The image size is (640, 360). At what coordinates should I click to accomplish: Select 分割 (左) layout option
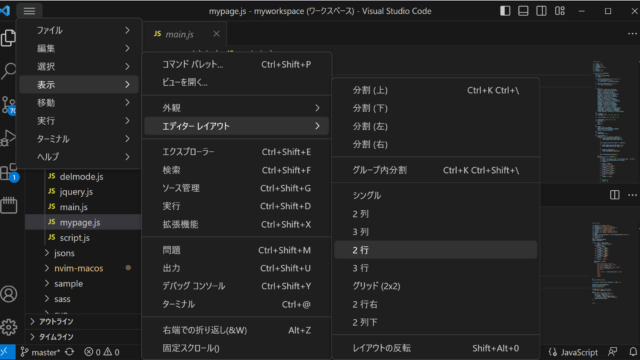(436, 127)
